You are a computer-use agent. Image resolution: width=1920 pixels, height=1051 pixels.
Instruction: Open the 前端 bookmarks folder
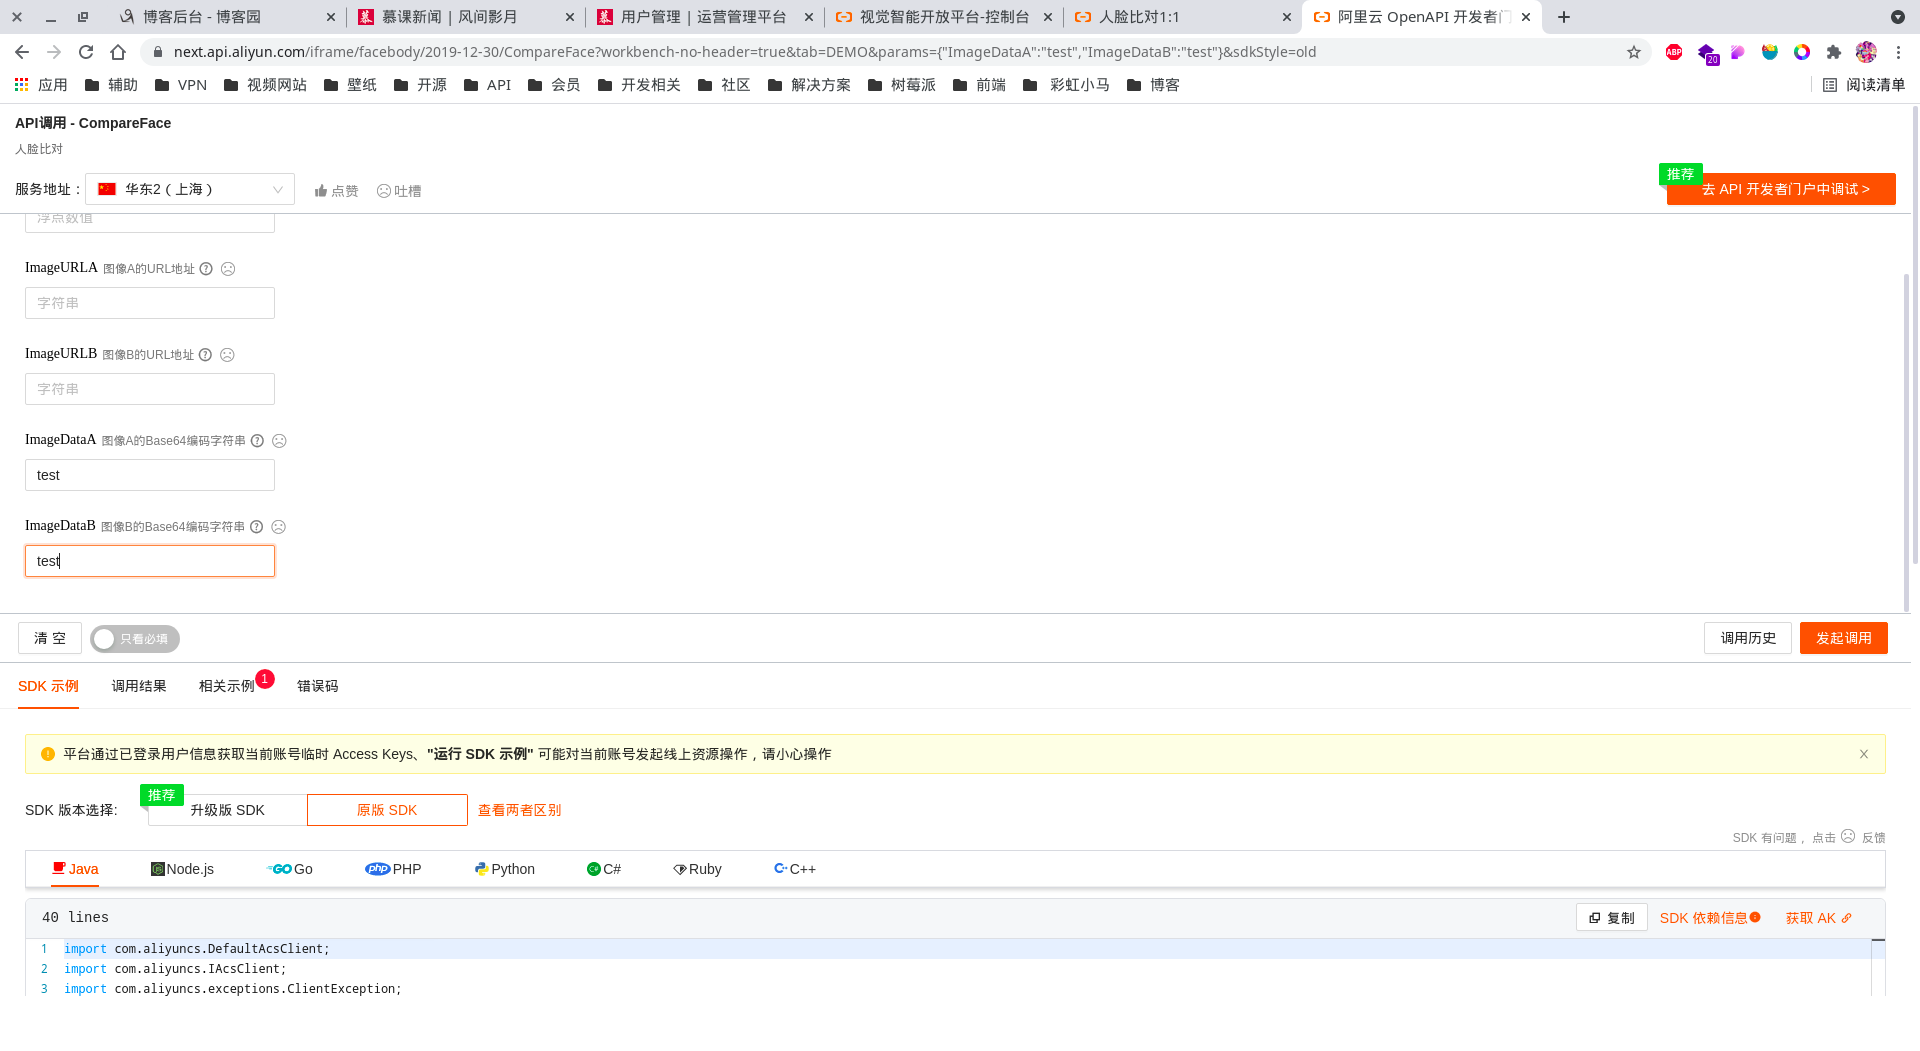[x=980, y=85]
